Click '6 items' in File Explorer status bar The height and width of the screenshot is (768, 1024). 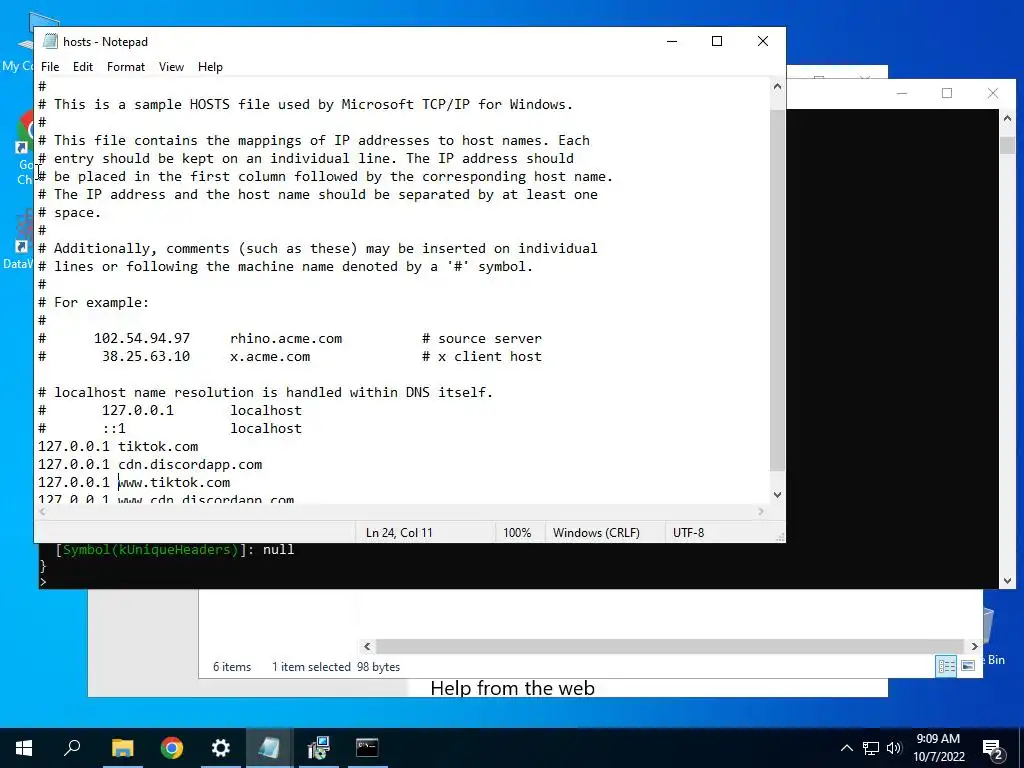[x=232, y=667]
